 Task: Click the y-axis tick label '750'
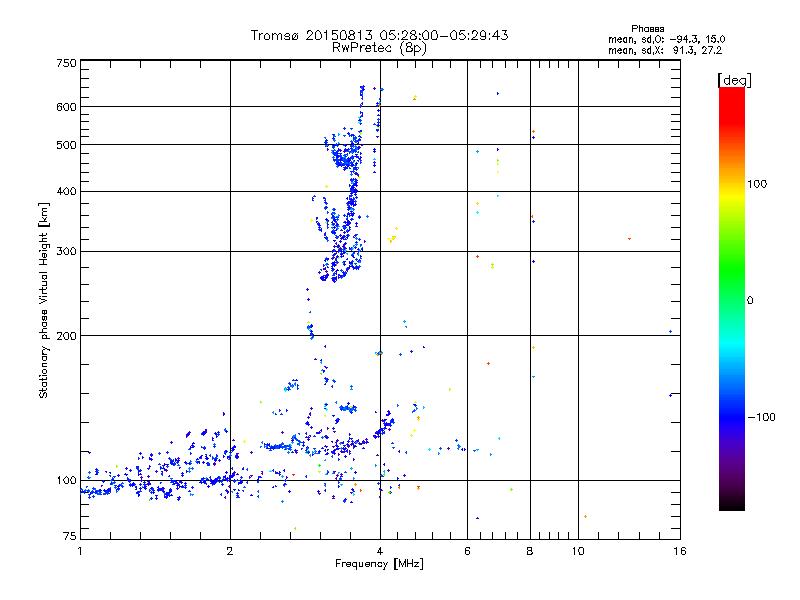click(x=66, y=63)
